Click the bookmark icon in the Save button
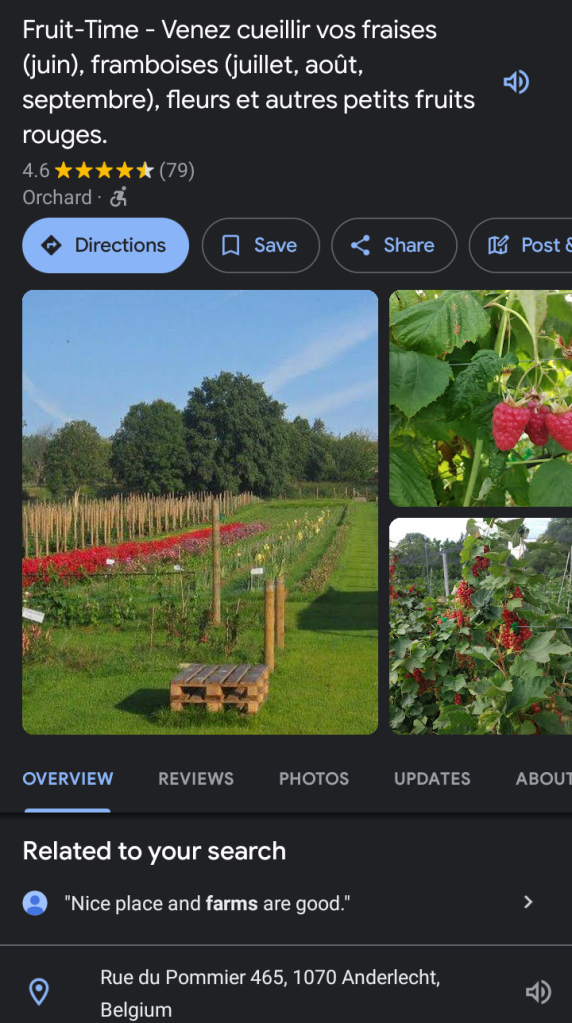This screenshot has width=572, height=1023. 231,245
